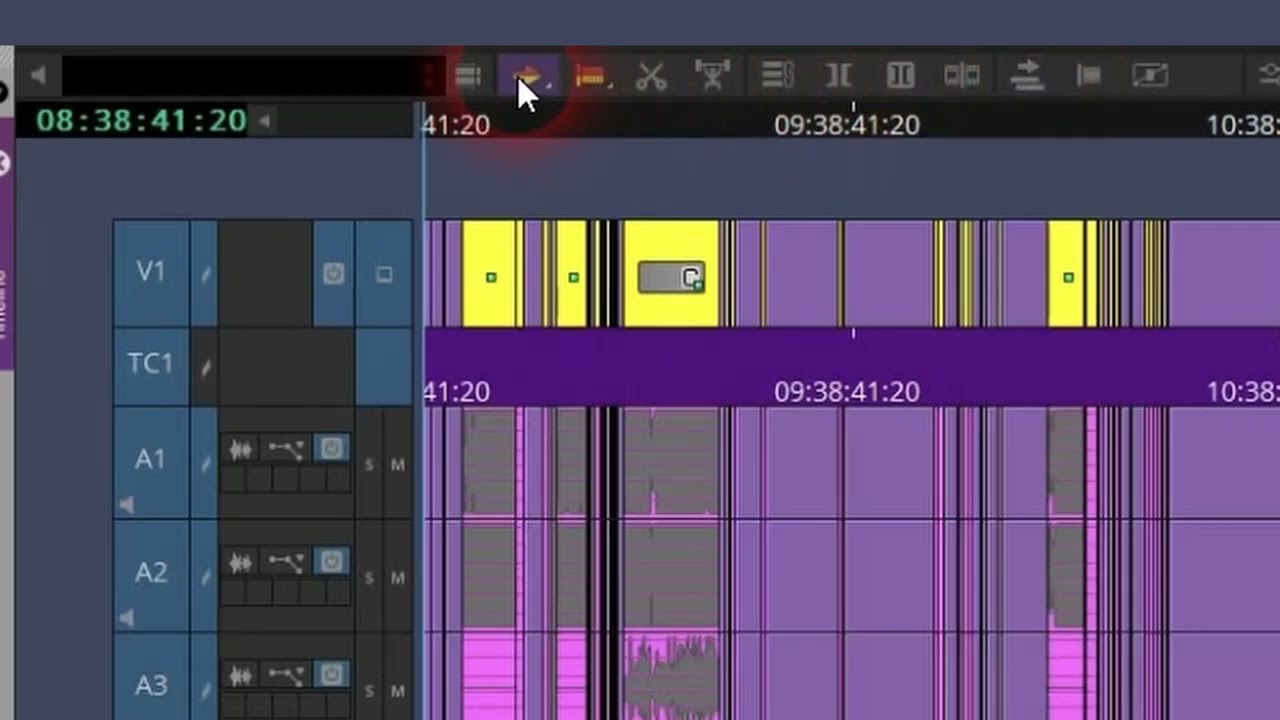This screenshot has height=720, width=1280.
Task: Solo track A1 with the S button
Action: (x=369, y=465)
